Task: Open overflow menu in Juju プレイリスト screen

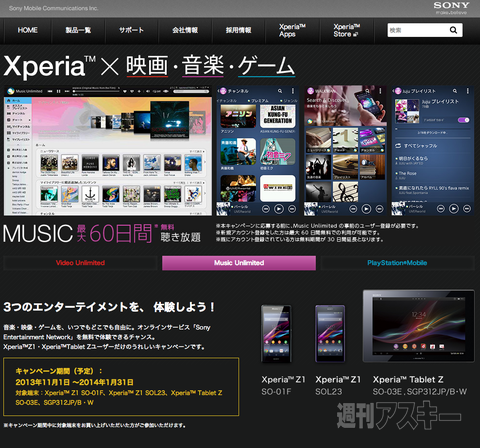Action: (468, 91)
